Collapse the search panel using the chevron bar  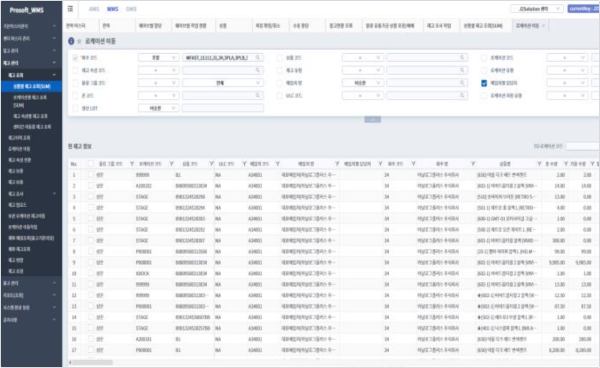coord(372,120)
